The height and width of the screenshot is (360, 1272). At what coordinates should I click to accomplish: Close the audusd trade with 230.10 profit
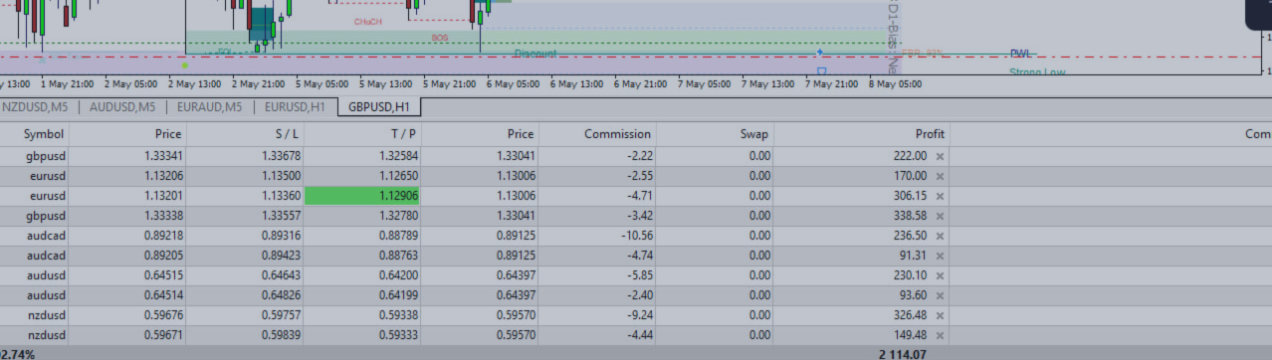click(940, 276)
